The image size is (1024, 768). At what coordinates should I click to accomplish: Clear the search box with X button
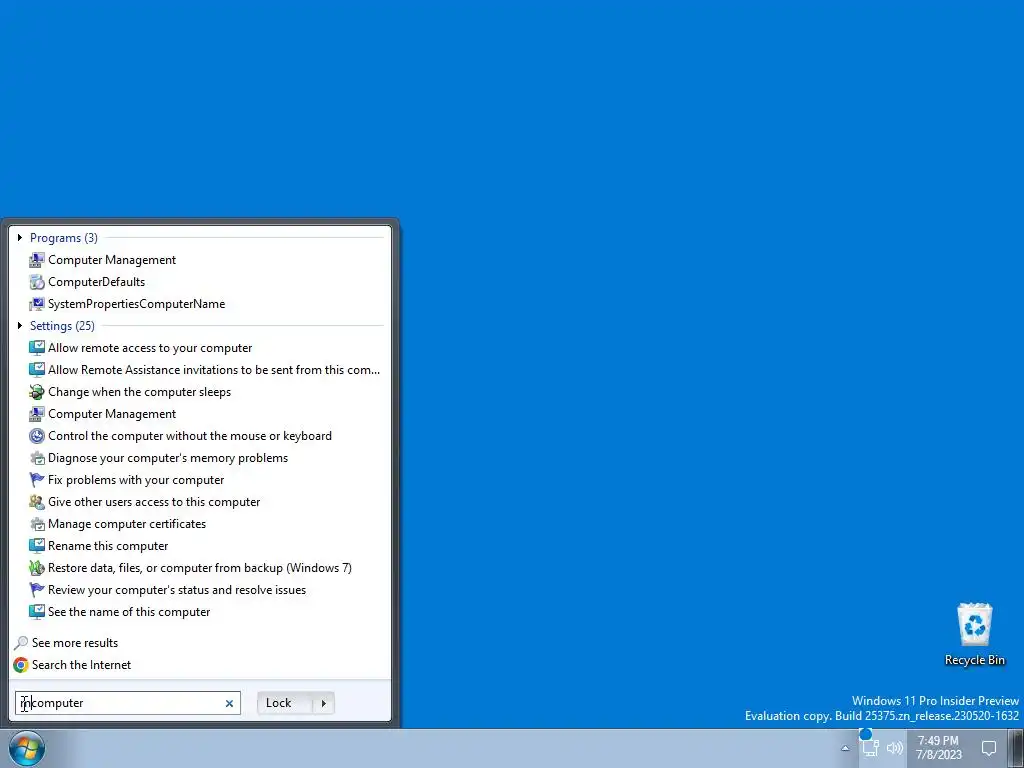(x=229, y=703)
